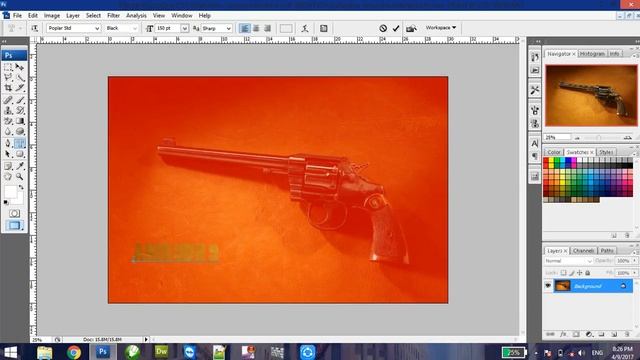Screen dimensions: 640x360
Task: Select the Notes tool
Action: tap(8, 166)
